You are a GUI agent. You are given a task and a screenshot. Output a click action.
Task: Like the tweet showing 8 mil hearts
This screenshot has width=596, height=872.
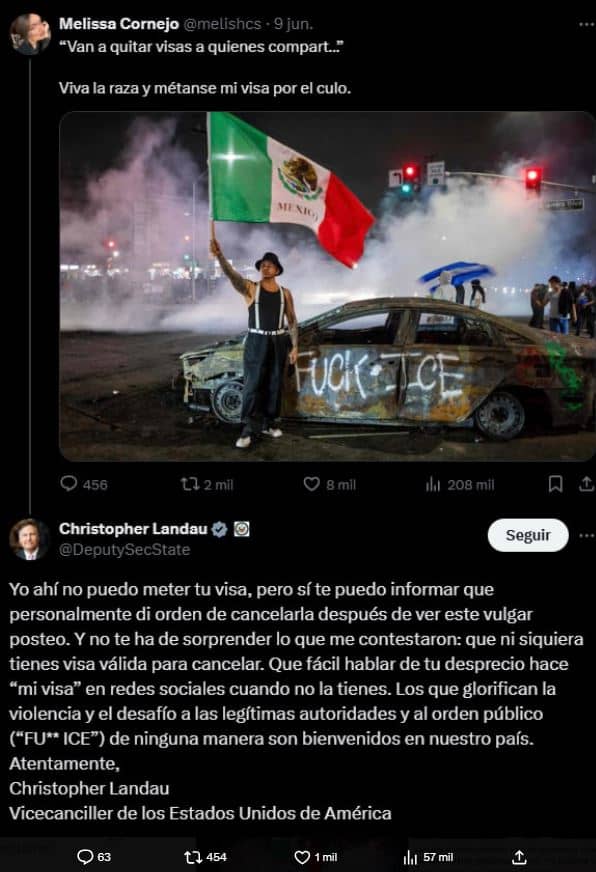click(x=330, y=484)
